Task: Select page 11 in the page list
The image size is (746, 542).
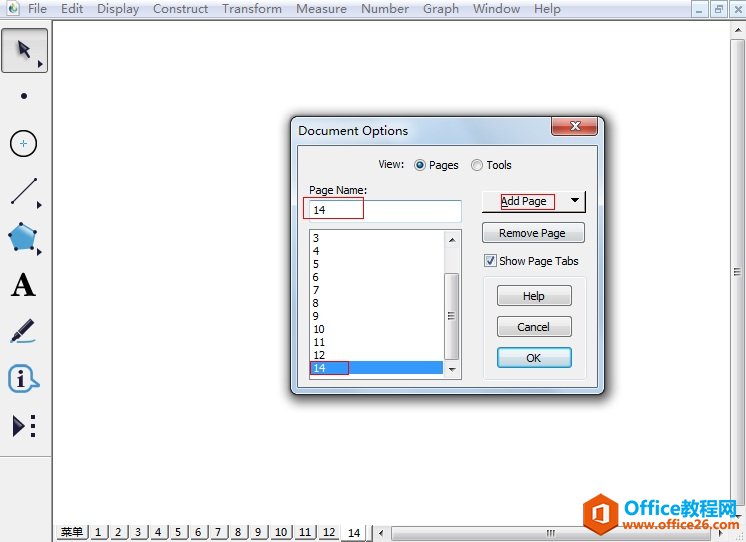Action: (x=376, y=342)
